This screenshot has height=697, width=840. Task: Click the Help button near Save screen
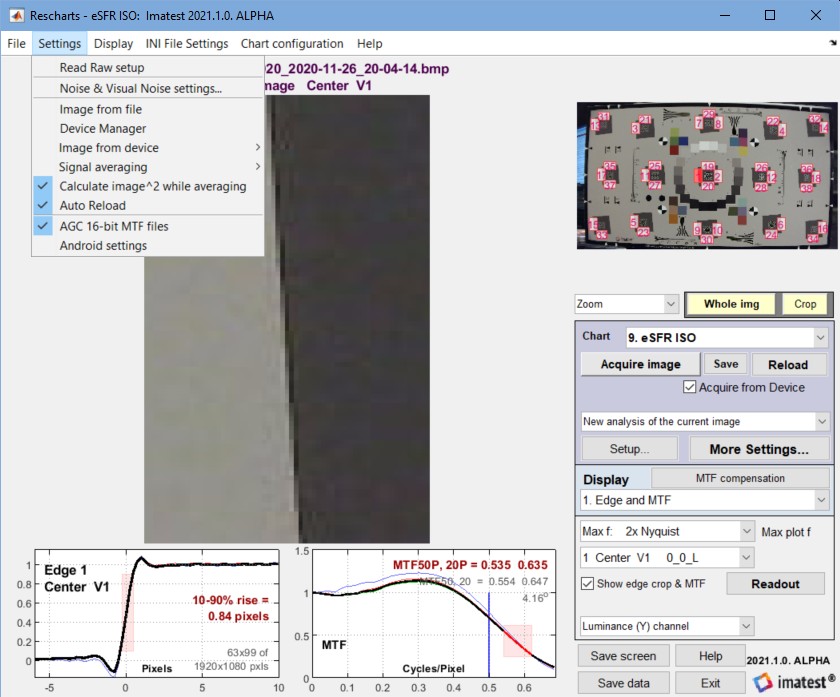(x=710, y=656)
